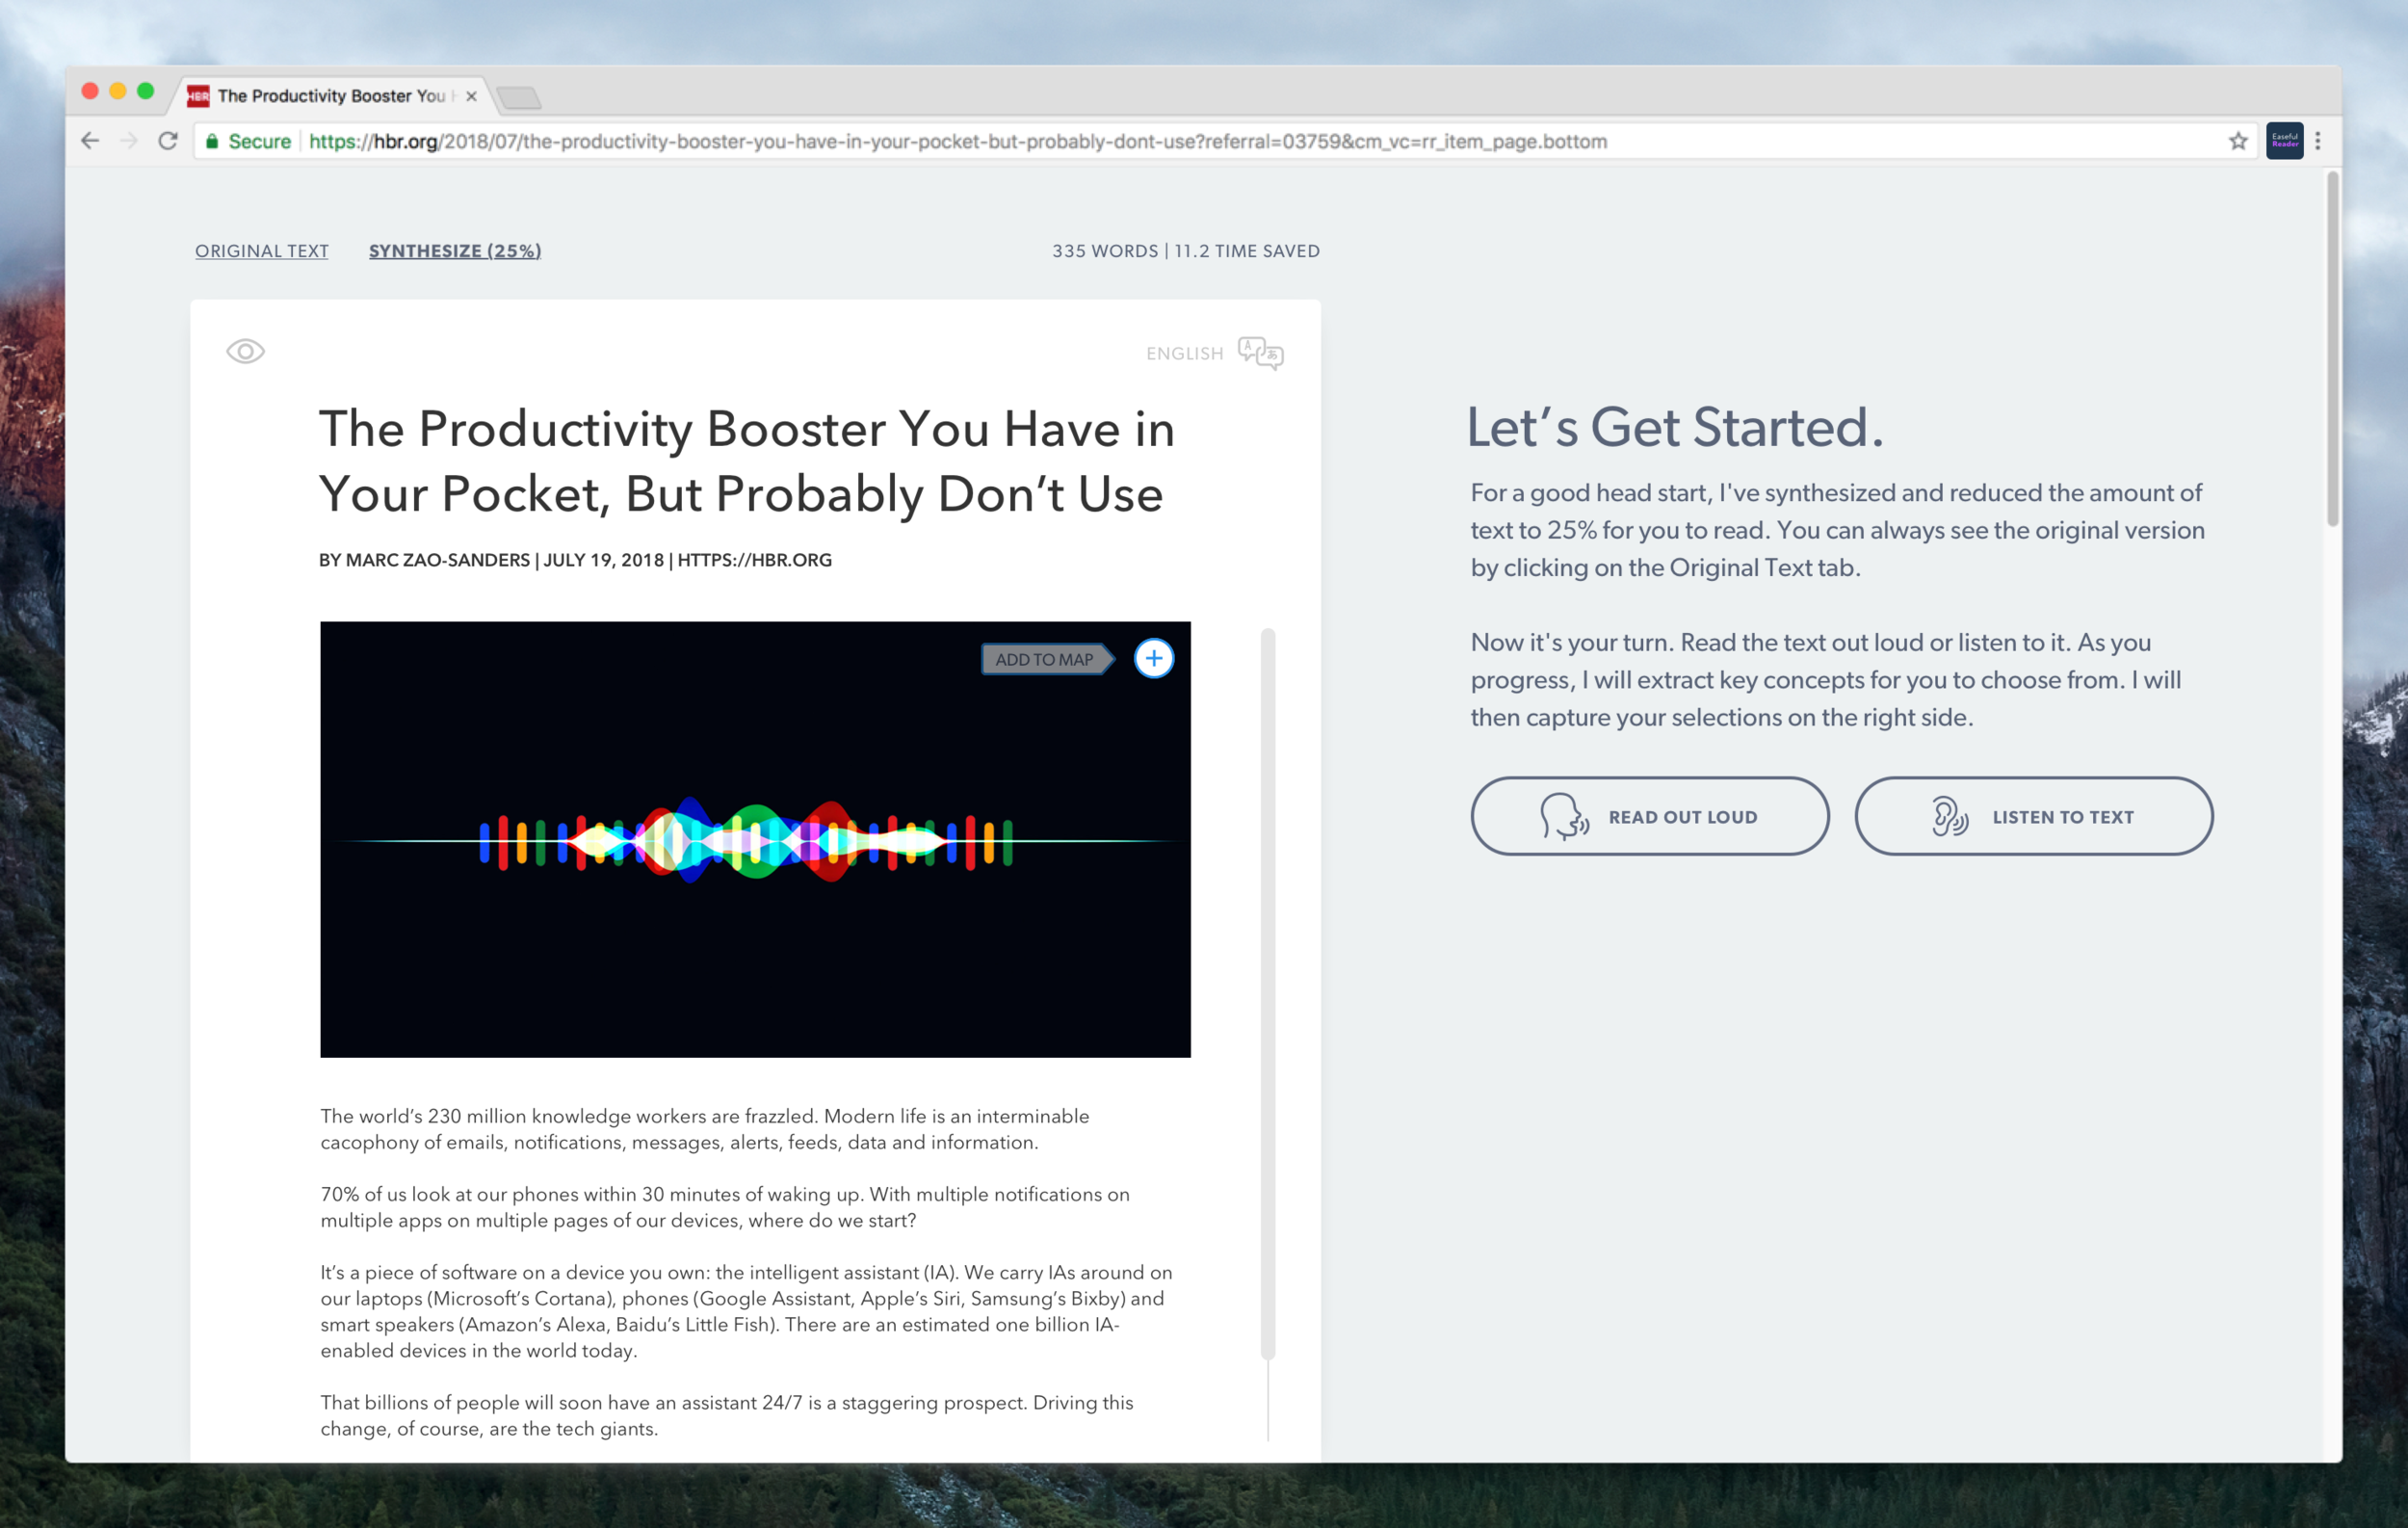
Task: Go back using the back arrow
Action: click(x=90, y=141)
